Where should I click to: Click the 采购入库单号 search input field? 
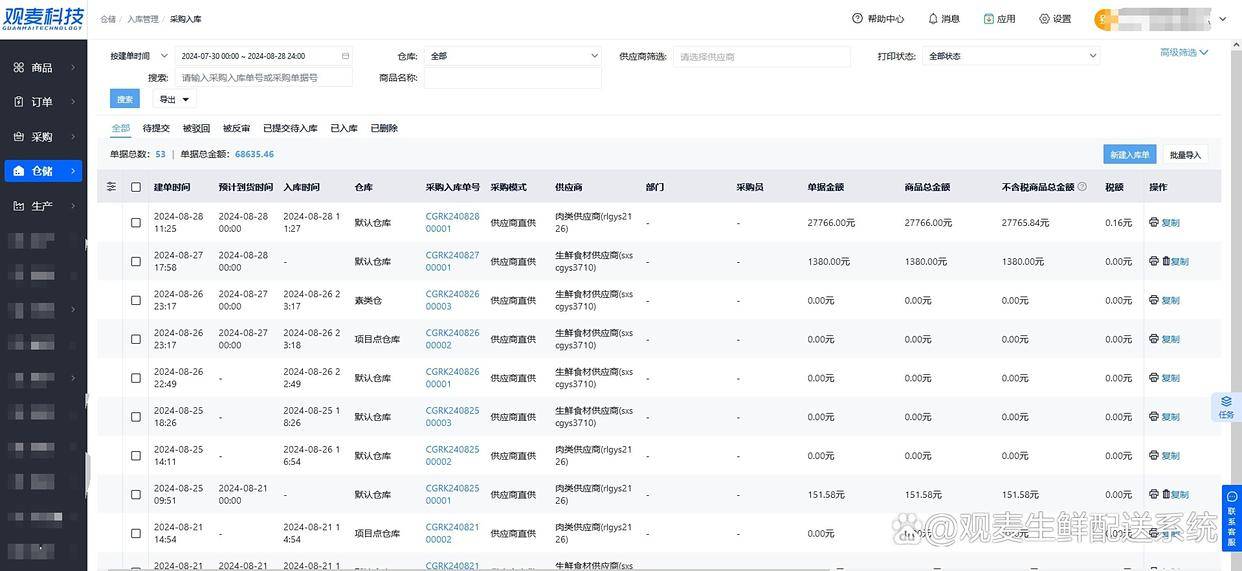(x=264, y=78)
